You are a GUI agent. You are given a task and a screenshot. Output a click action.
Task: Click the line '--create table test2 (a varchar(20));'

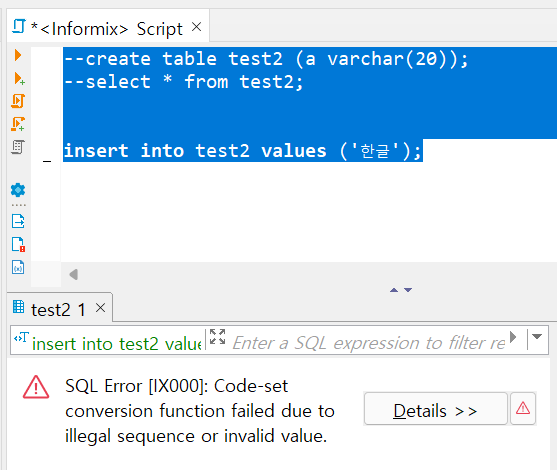[x=266, y=59]
